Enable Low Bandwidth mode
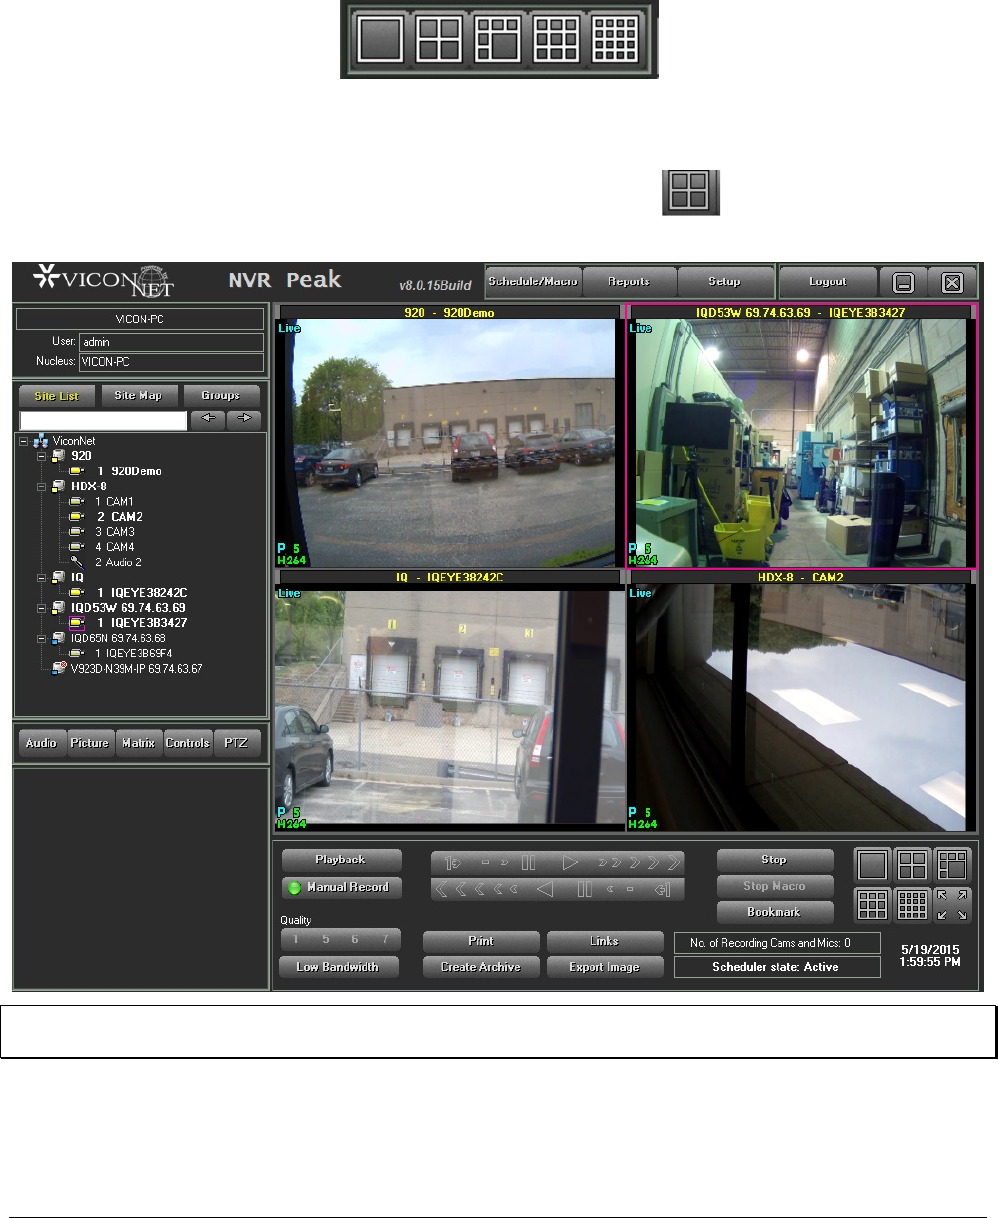The height and width of the screenshot is (1218, 998). (x=338, y=967)
